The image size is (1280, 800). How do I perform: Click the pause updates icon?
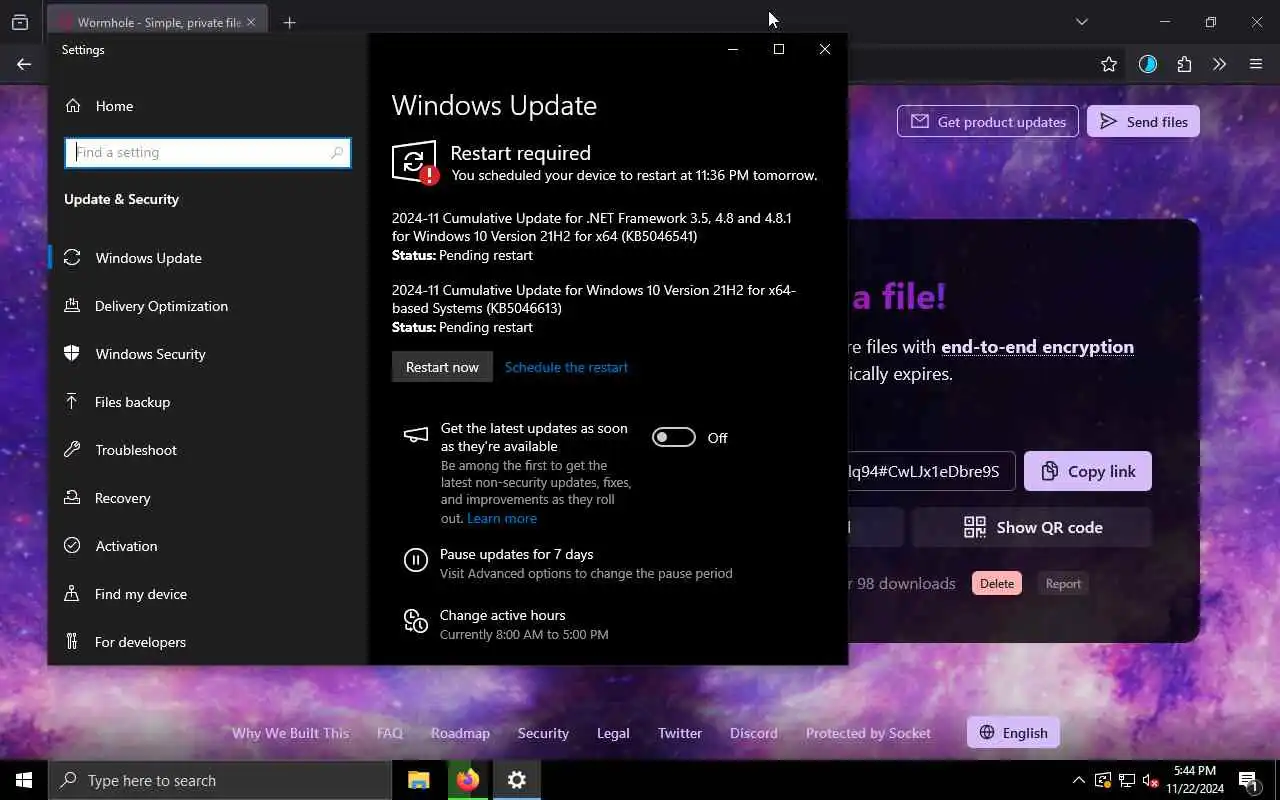coord(416,560)
